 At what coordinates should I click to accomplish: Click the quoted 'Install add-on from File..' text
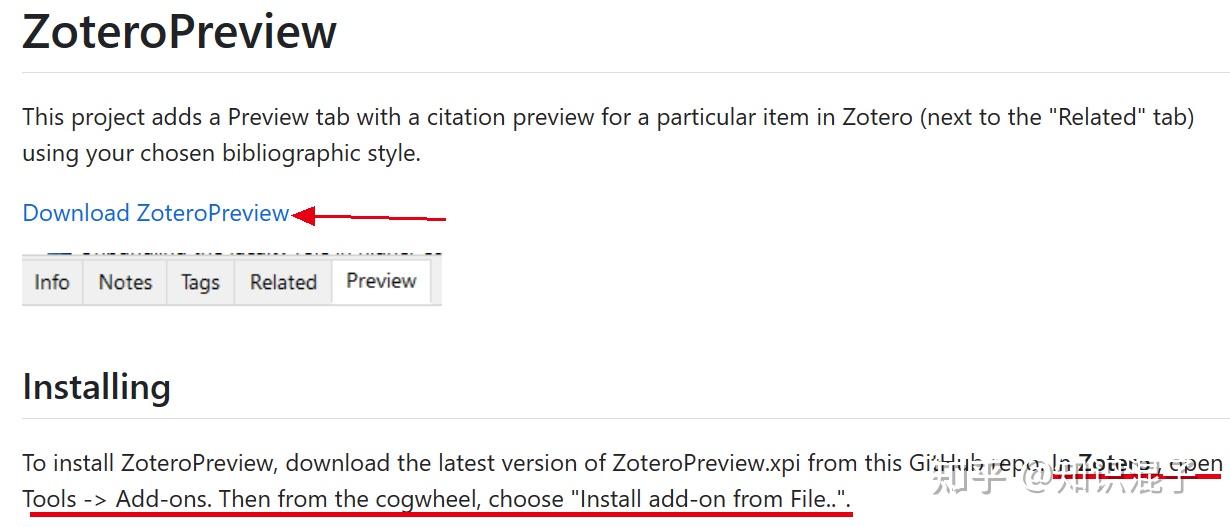click(711, 498)
